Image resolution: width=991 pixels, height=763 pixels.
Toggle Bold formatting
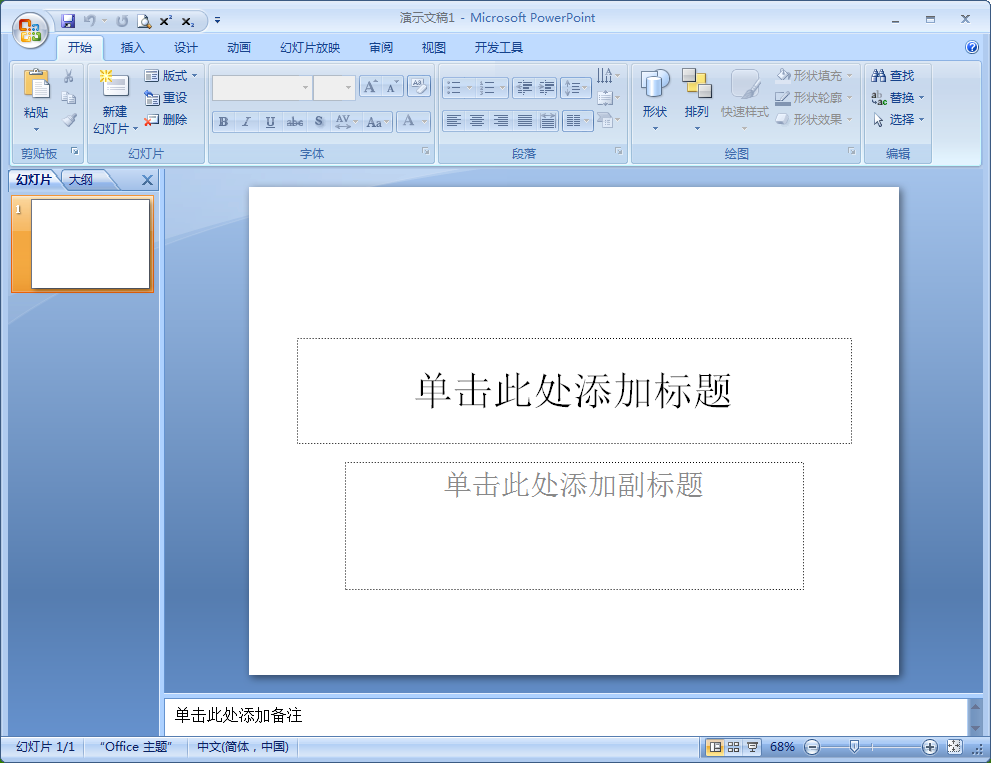click(x=223, y=121)
